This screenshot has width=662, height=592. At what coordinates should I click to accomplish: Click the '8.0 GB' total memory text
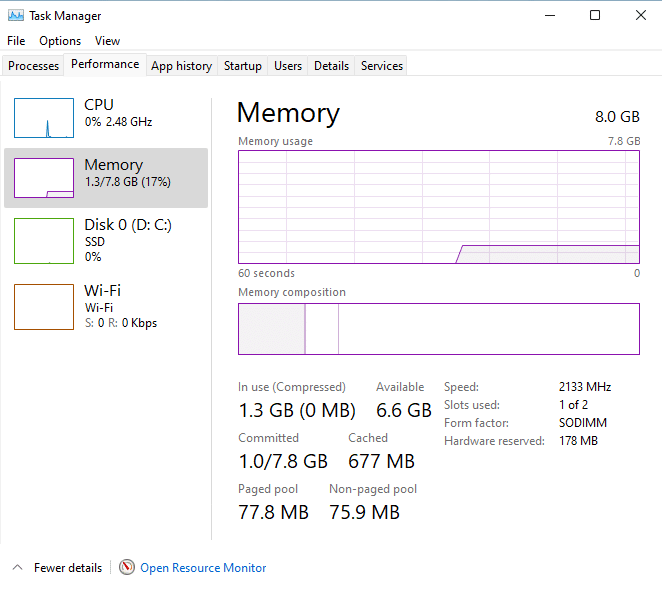pos(617,117)
